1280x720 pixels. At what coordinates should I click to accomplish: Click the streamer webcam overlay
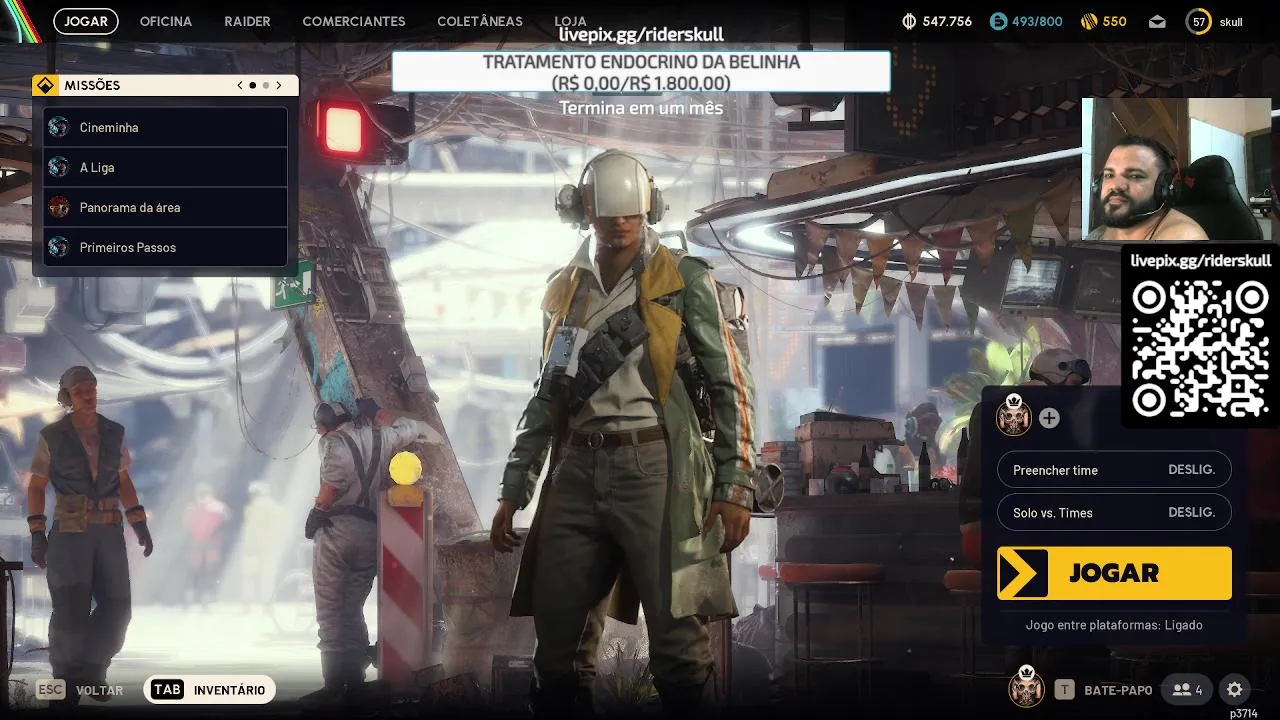[x=1176, y=169]
